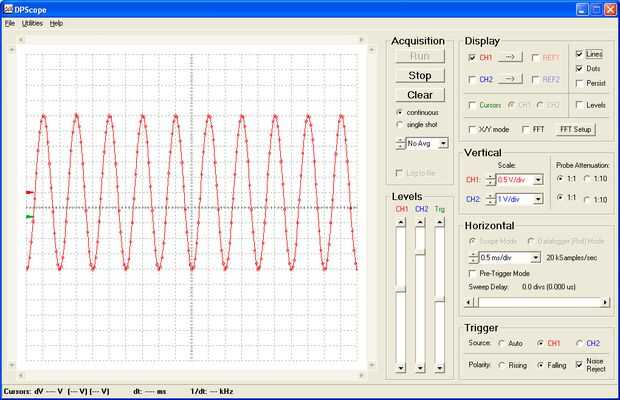Click CH1 level slider up arrow
Screen dimensions: 620x400
pyautogui.click(x=401, y=223)
